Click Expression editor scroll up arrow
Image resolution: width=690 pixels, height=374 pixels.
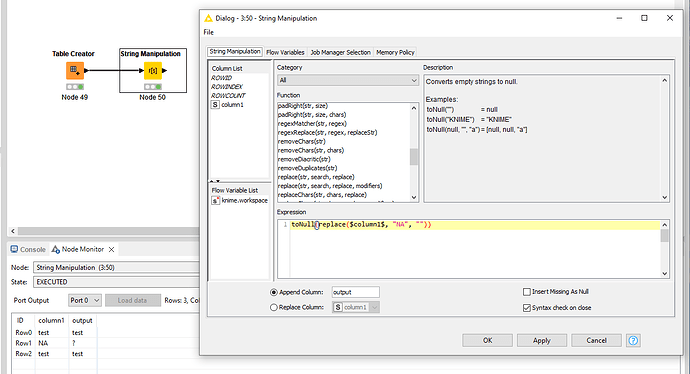pos(664,225)
